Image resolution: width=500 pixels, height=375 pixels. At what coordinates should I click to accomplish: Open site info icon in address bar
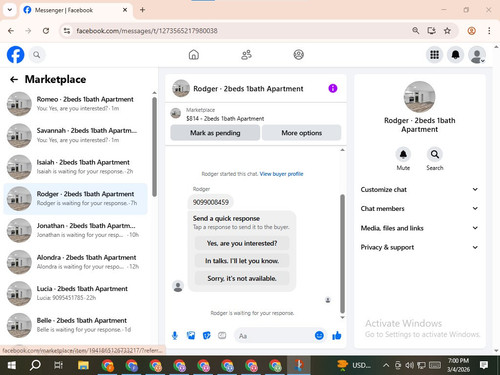(67, 31)
